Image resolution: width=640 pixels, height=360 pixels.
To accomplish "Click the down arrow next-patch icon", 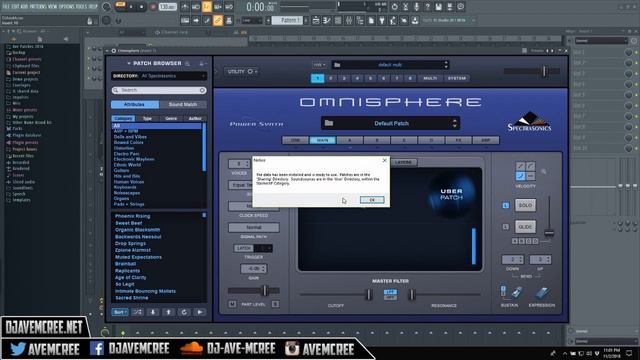I will pos(153,312).
